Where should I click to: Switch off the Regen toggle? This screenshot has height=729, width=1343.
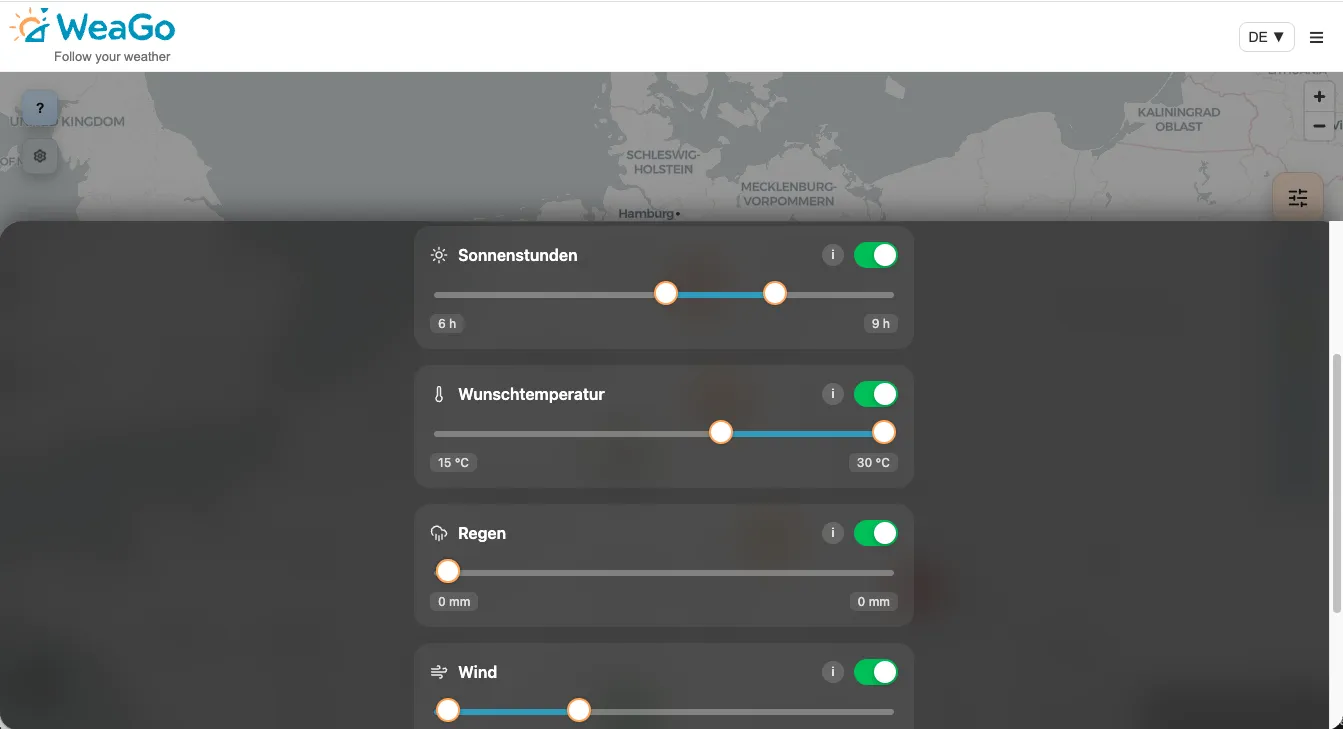pos(875,533)
